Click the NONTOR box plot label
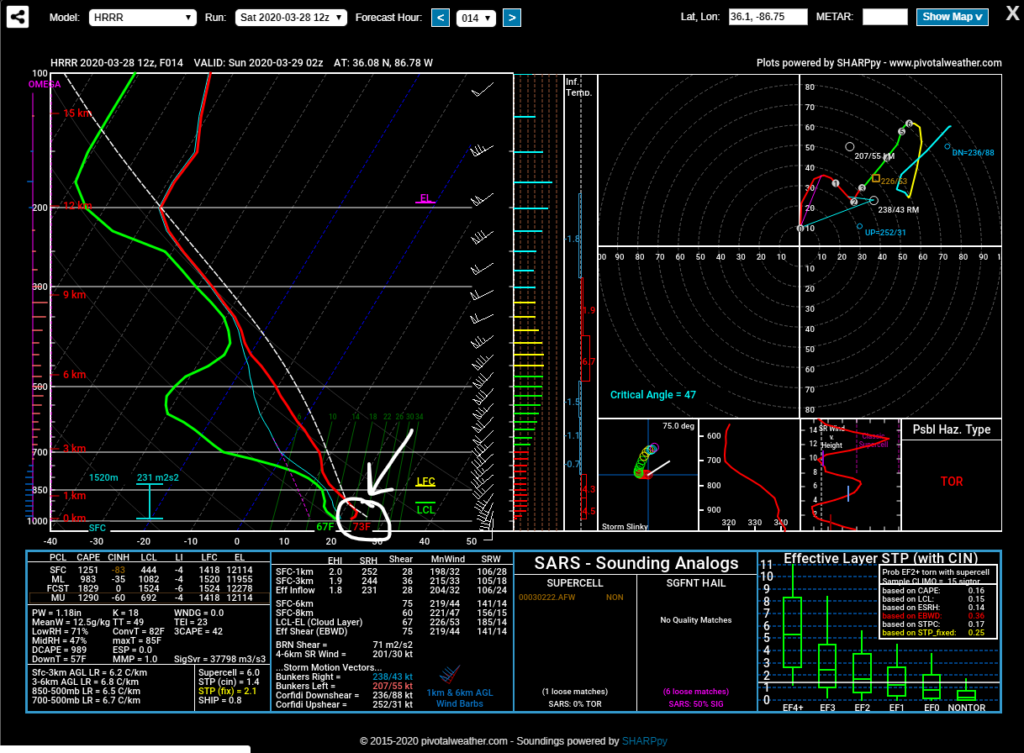 point(967,708)
